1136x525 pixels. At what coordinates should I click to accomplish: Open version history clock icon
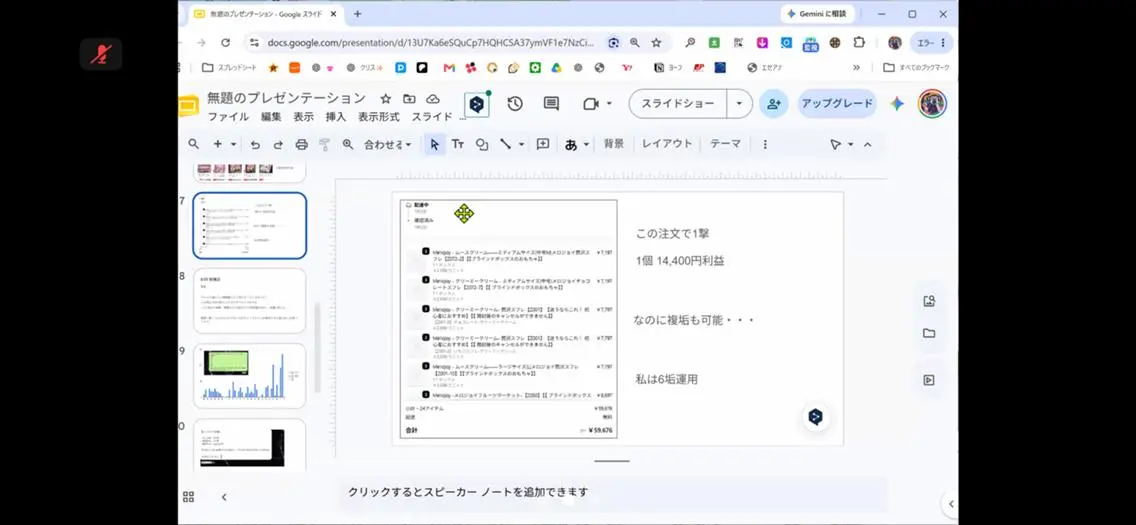pos(515,104)
